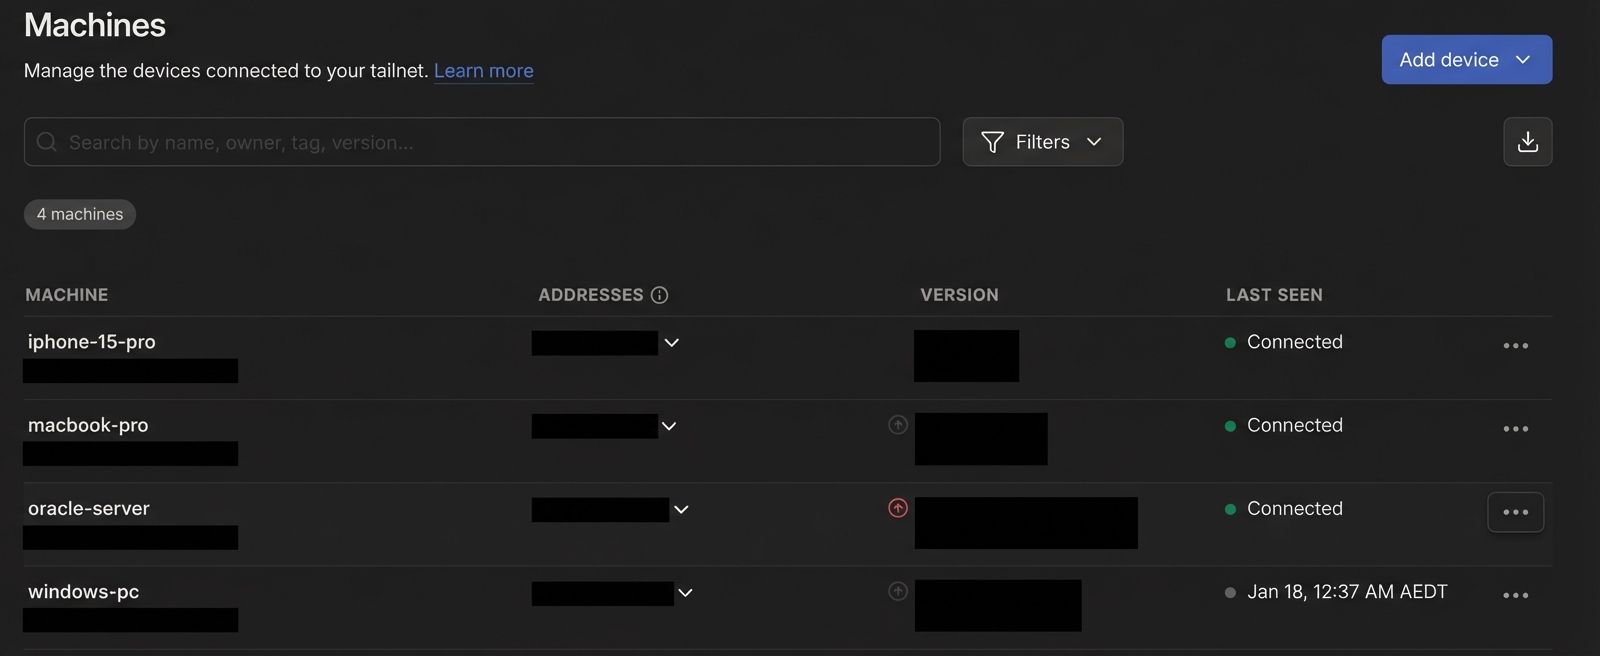1600x656 pixels.
Task: Open the three-dot menu for oracle-server
Action: (1515, 512)
